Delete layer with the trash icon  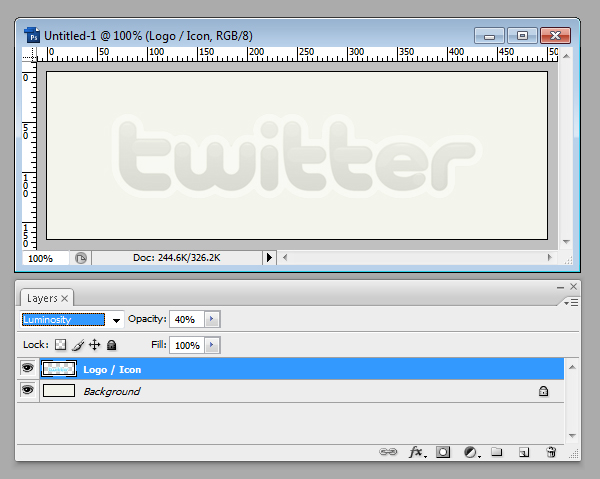point(551,452)
